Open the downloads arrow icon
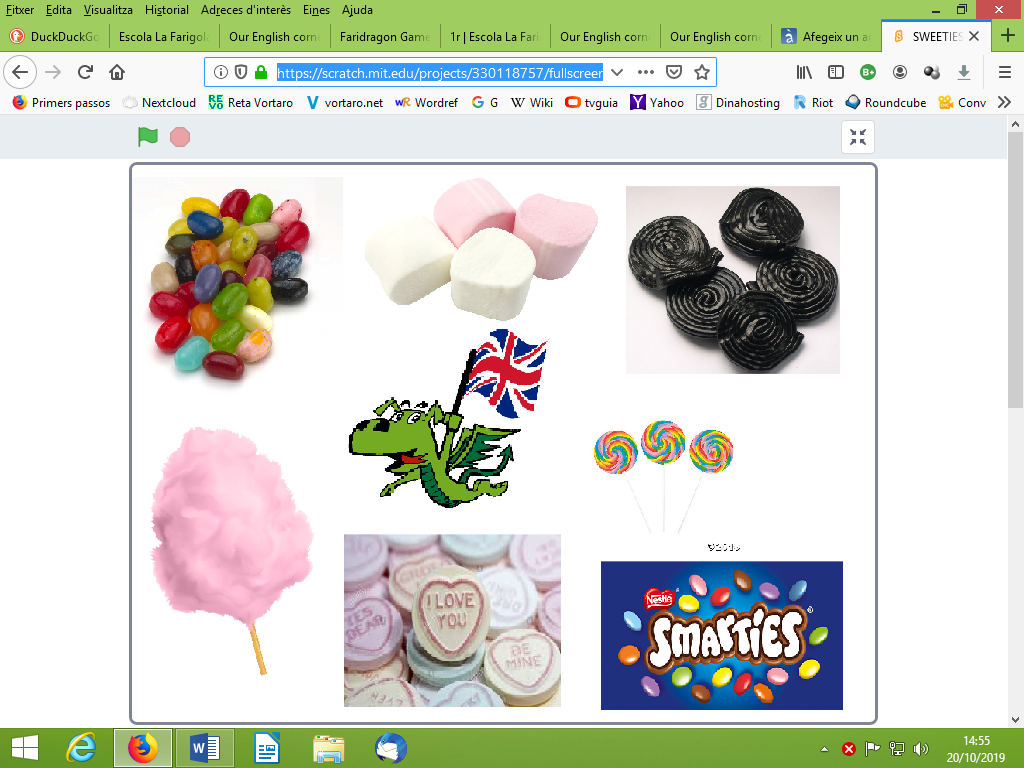Screen dimensions: 1024x768 [x=964, y=72]
